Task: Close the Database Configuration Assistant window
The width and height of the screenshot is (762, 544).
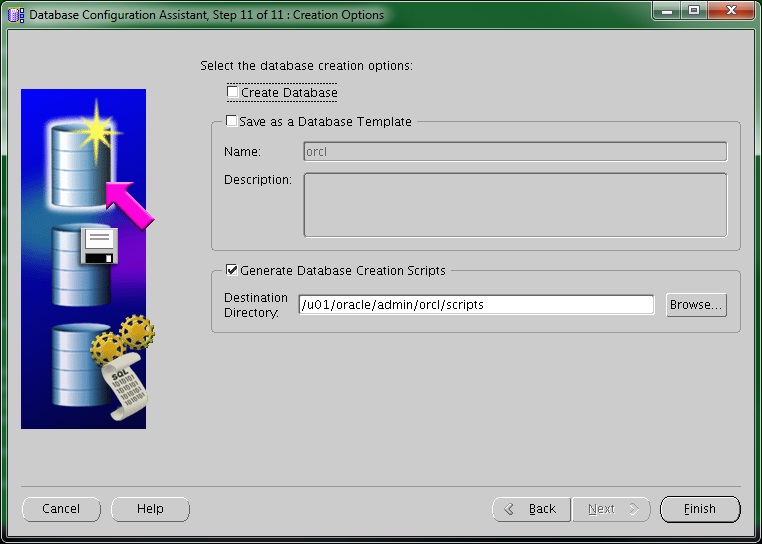Action: (x=731, y=11)
